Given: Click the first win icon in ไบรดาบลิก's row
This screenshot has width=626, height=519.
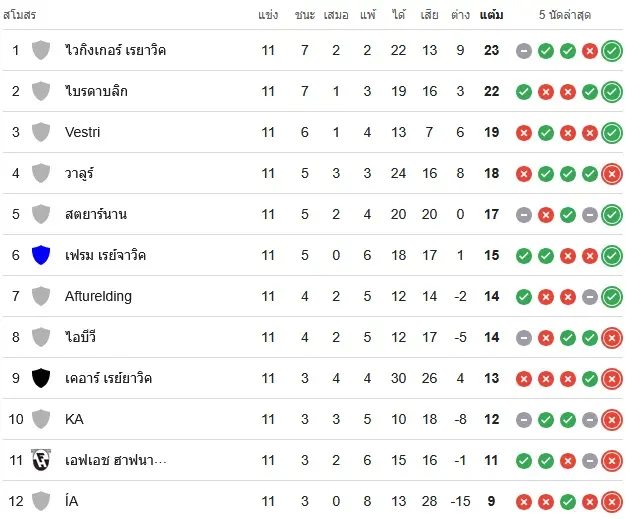Looking at the screenshot, I should [x=524, y=92].
